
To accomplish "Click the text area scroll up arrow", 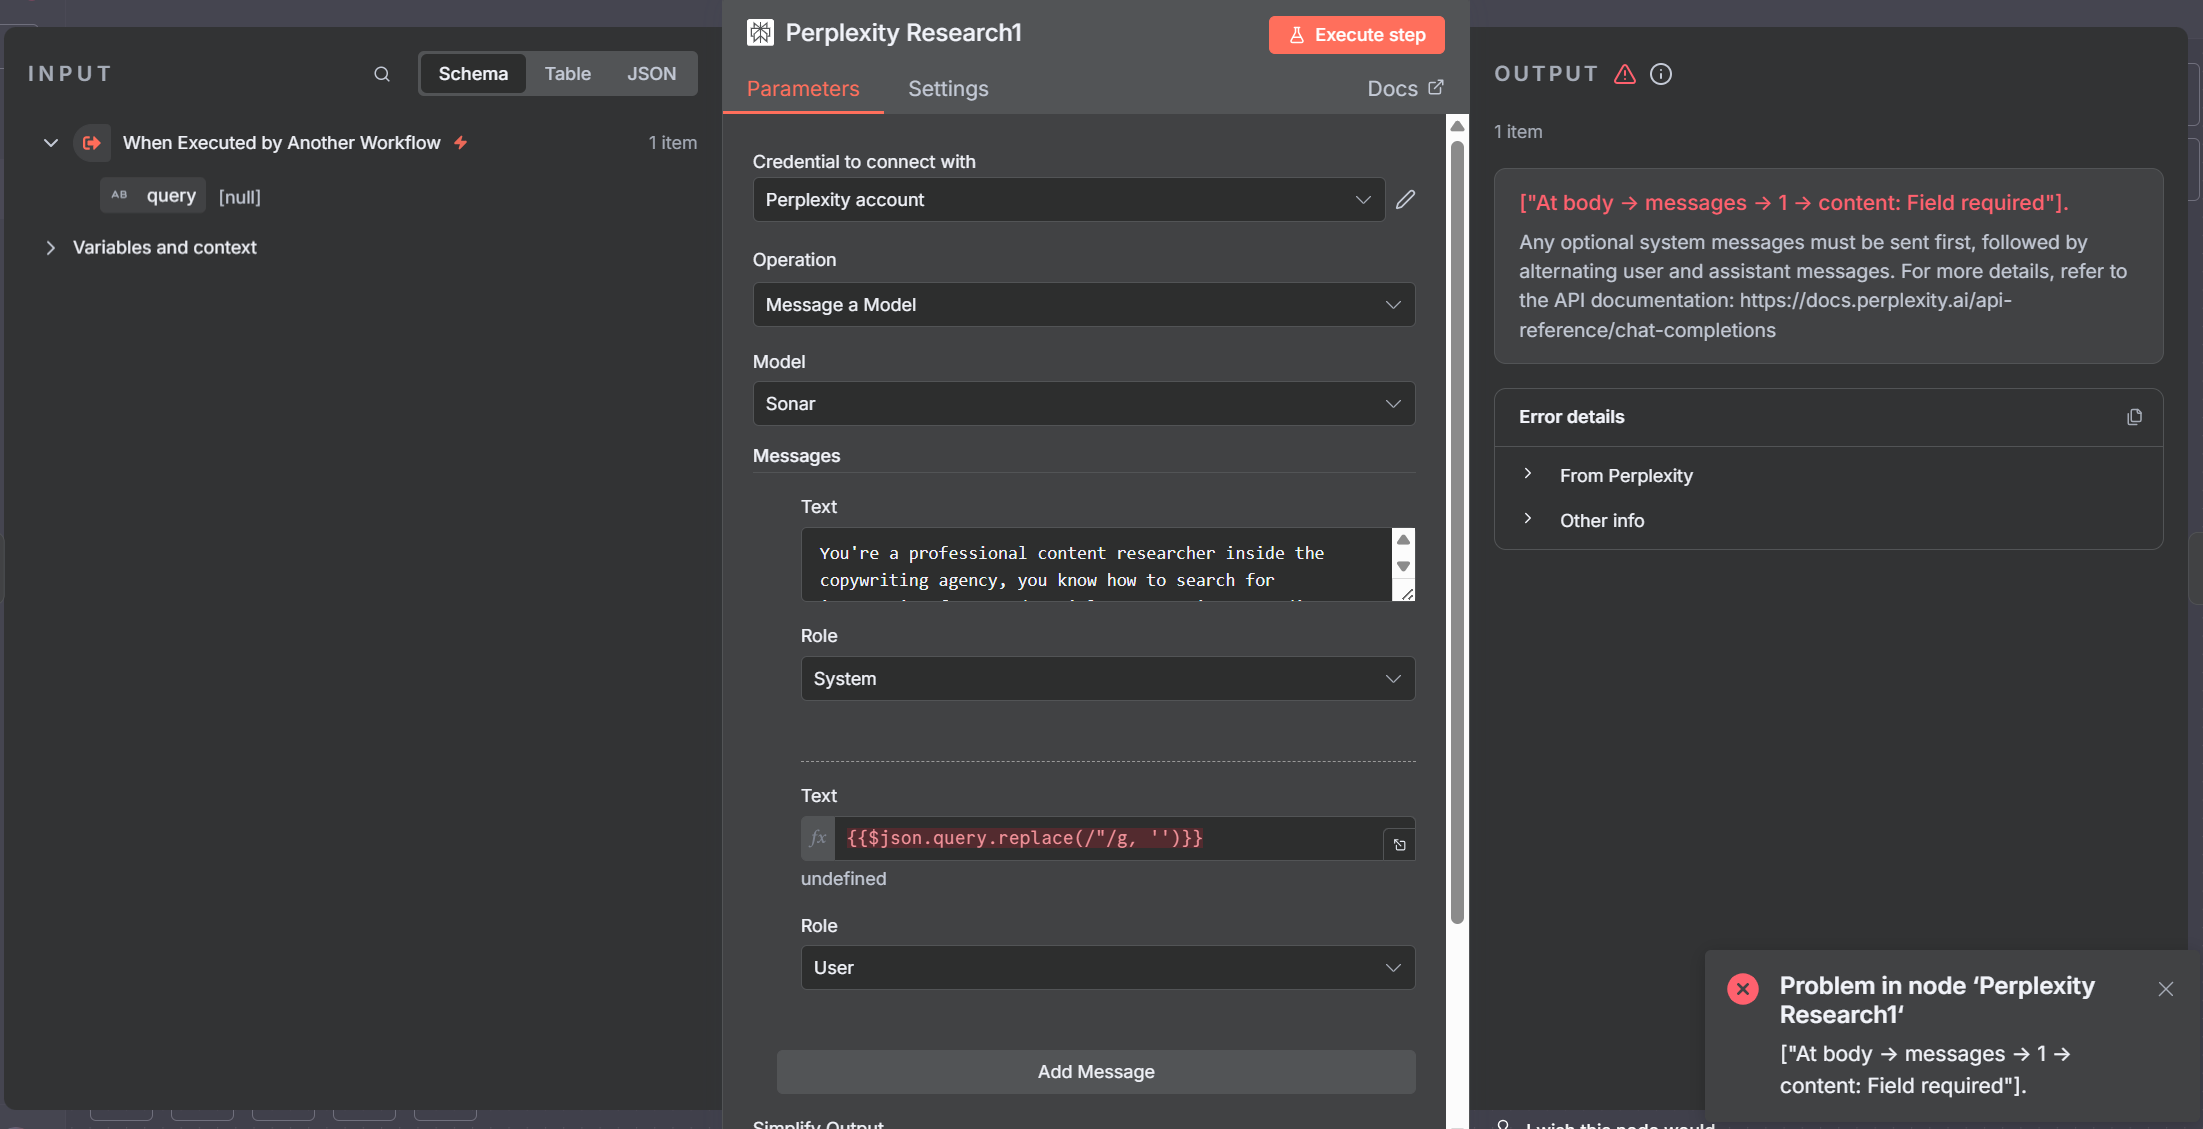I will (x=1403, y=540).
